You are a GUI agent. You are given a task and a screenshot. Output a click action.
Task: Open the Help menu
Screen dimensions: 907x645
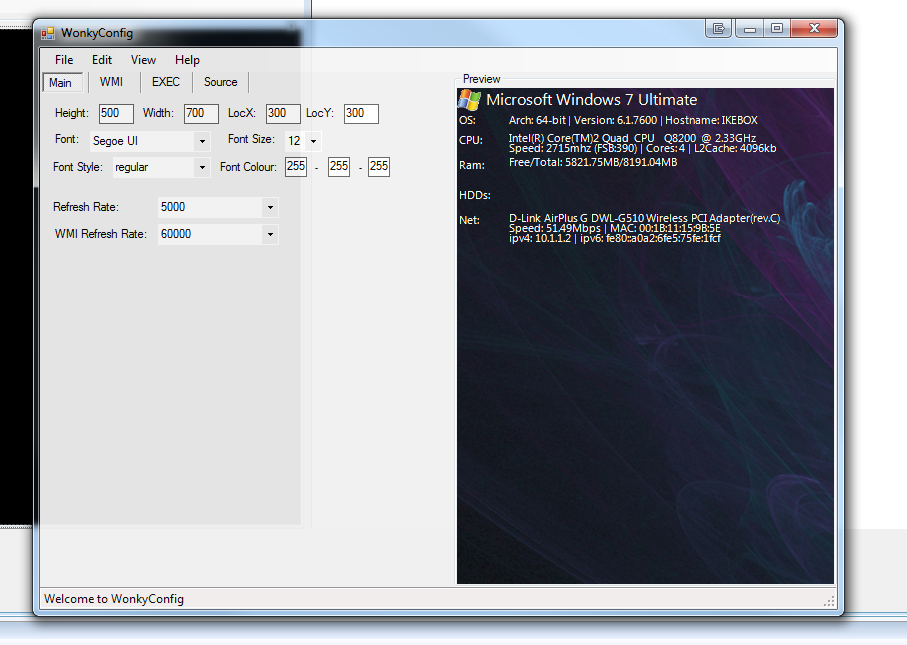coord(187,60)
